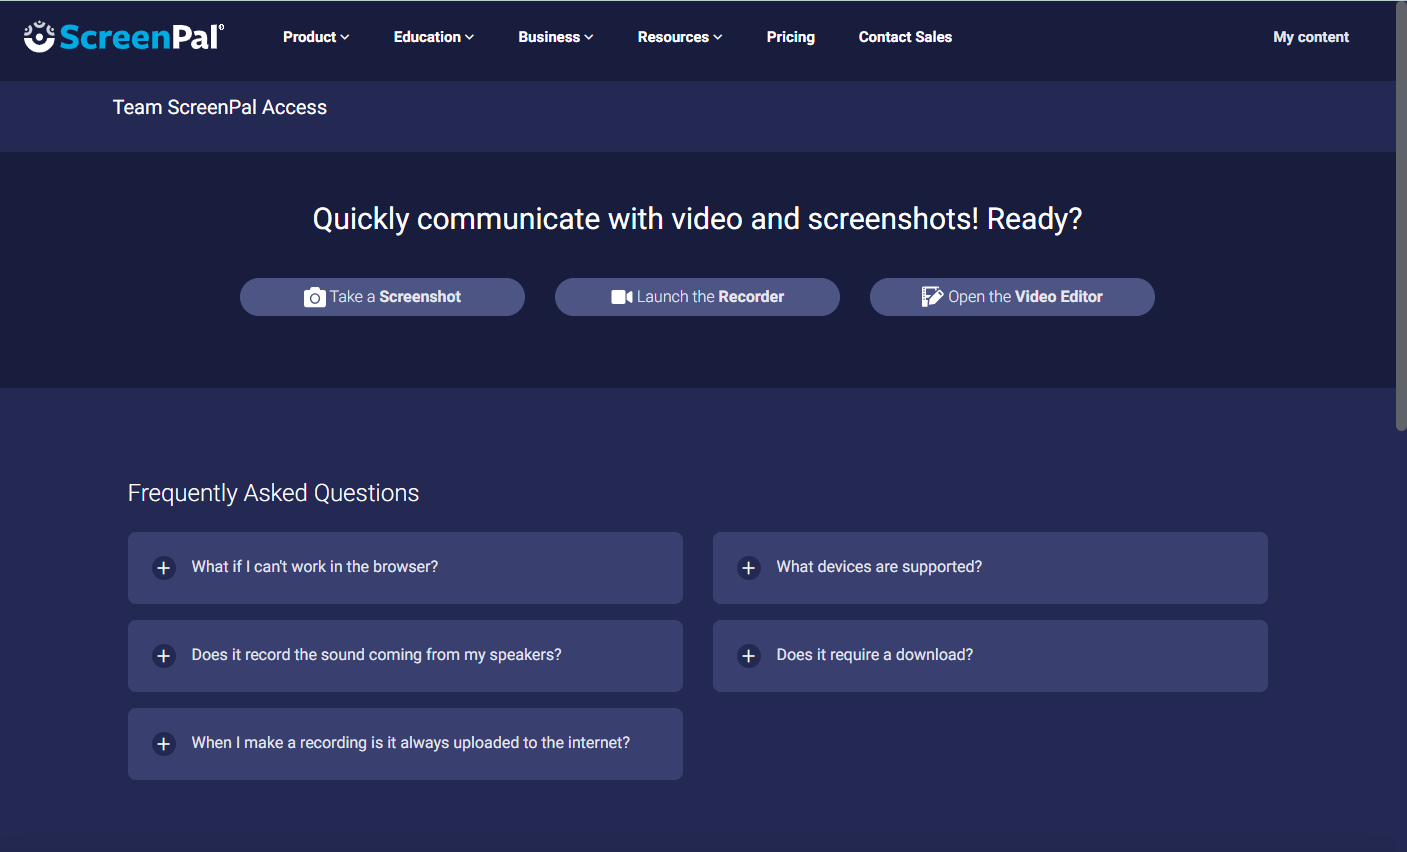This screenshot has height=852, width=1407.
Task: Expand 'When I make a recording' FAQ
Action: (x=410, y=743)
